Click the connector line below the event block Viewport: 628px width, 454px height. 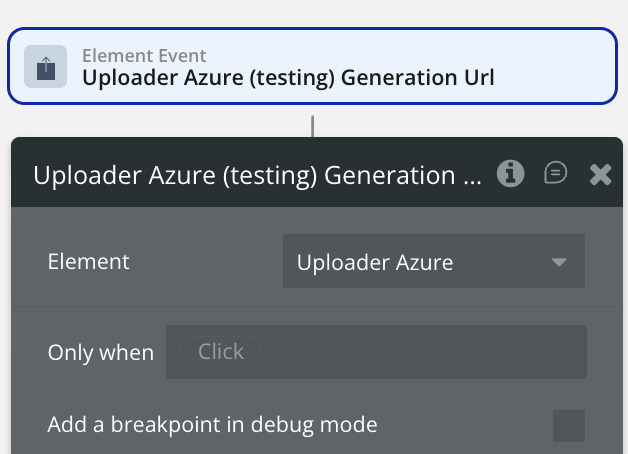pyautogui.click(x=313, y=125)
